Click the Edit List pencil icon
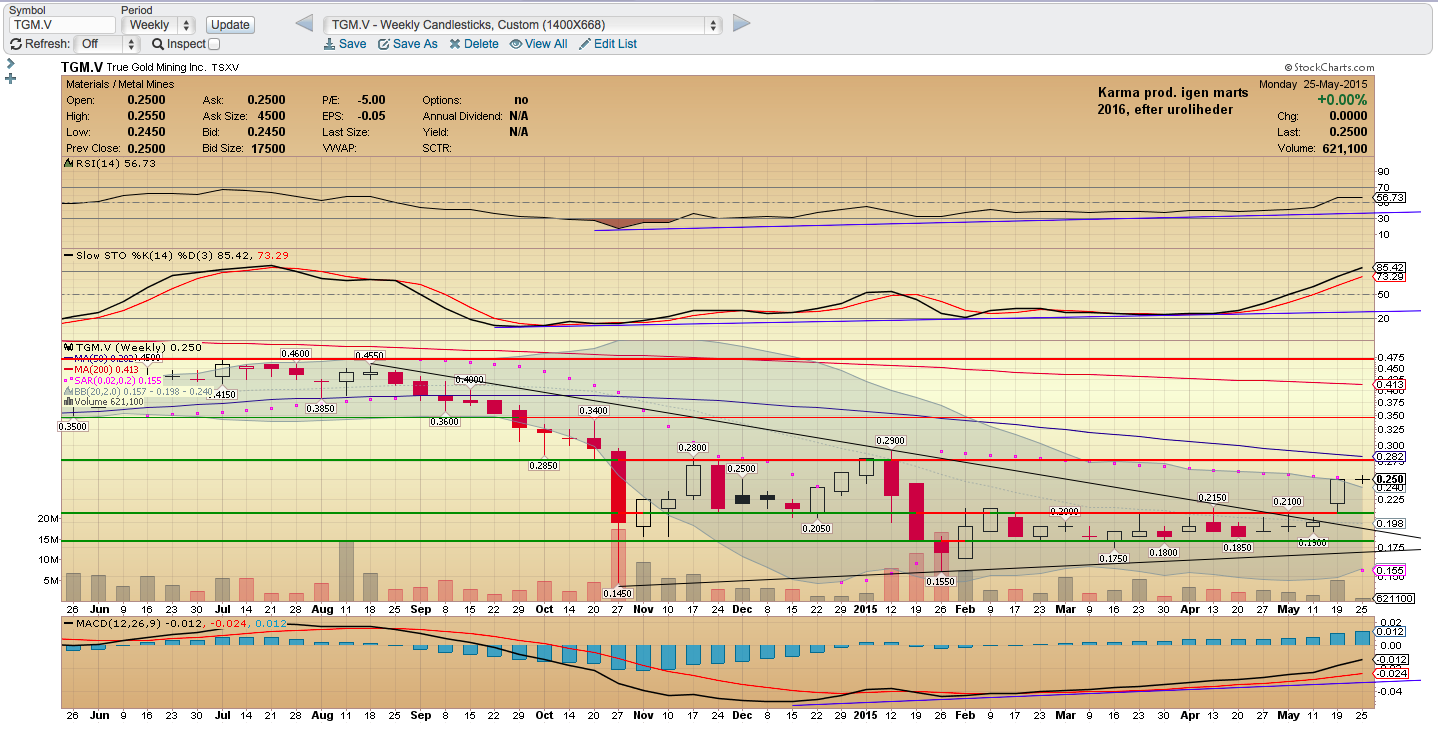 pos(584,44)
